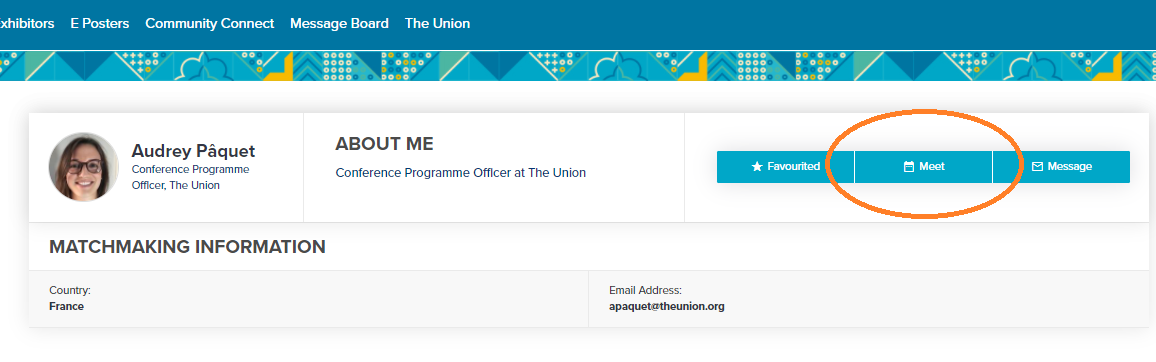
Task: Click the name Audrey Pâquet
Action: pyautogui.click(x=193, y=151)
